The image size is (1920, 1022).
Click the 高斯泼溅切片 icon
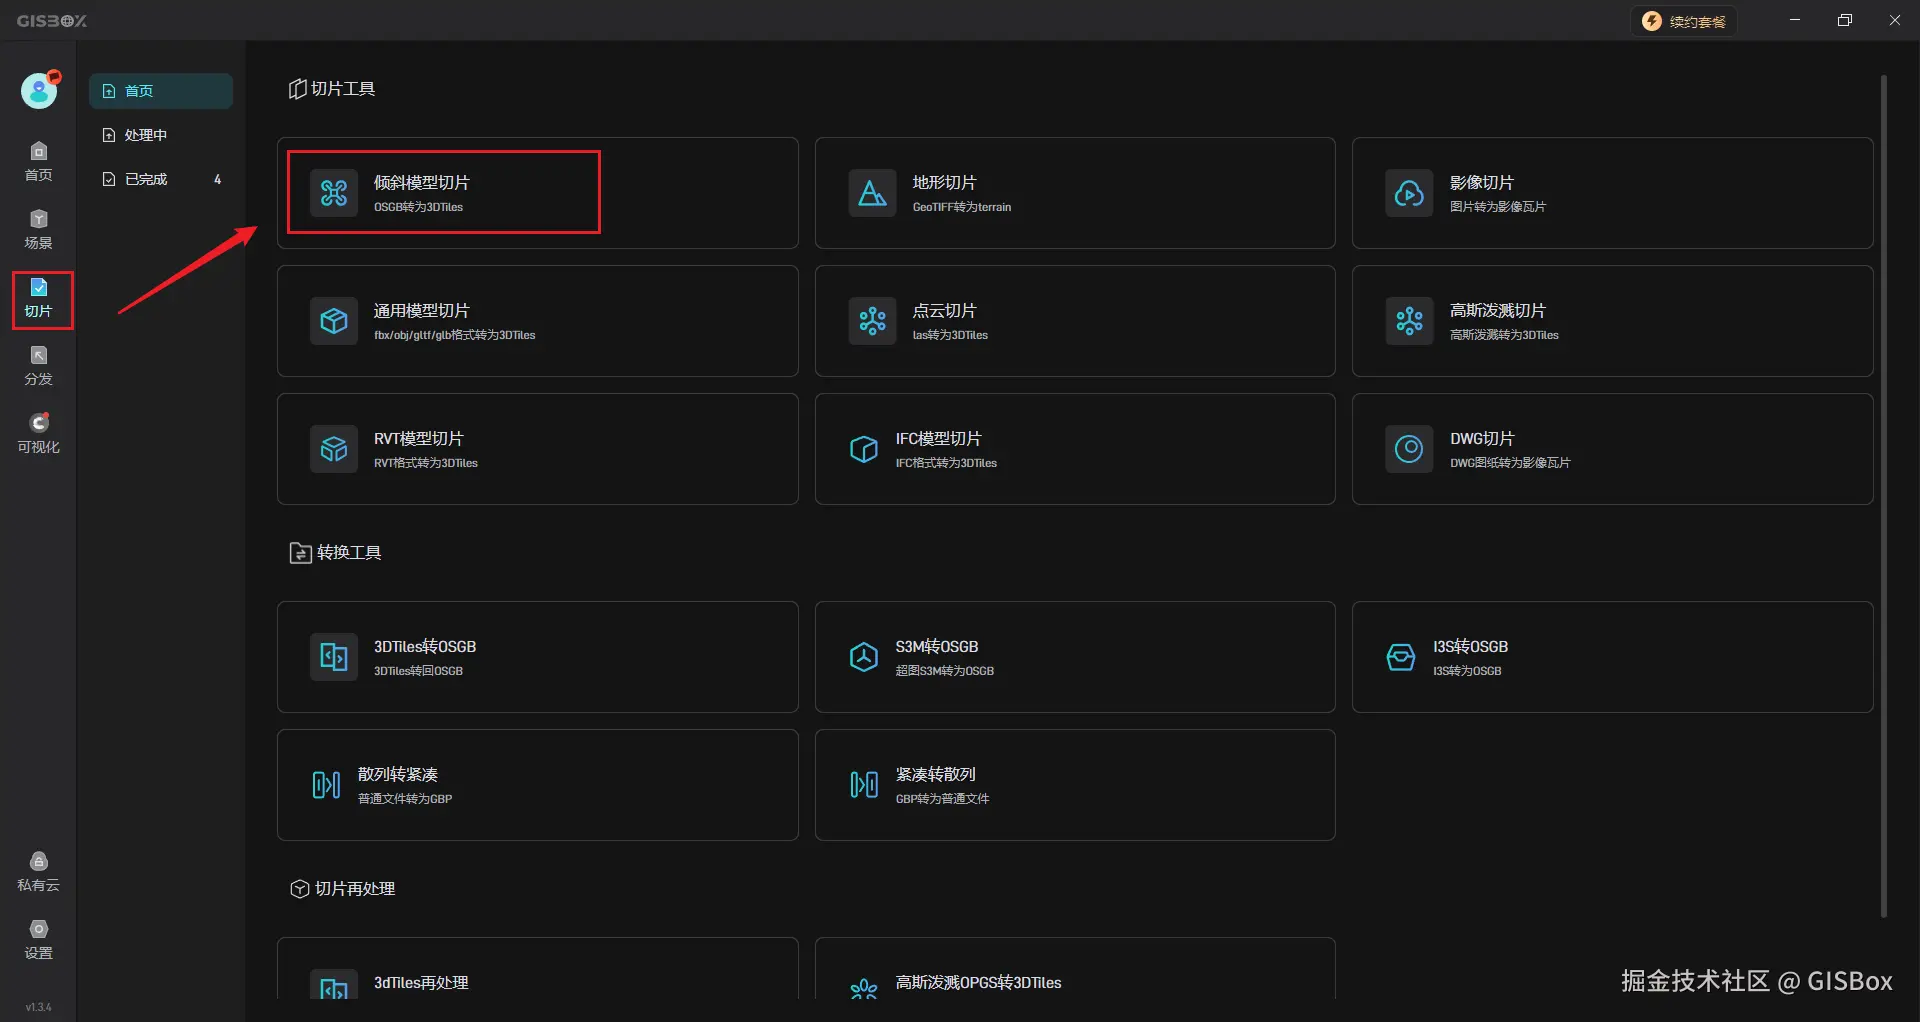pos(1409,321)
